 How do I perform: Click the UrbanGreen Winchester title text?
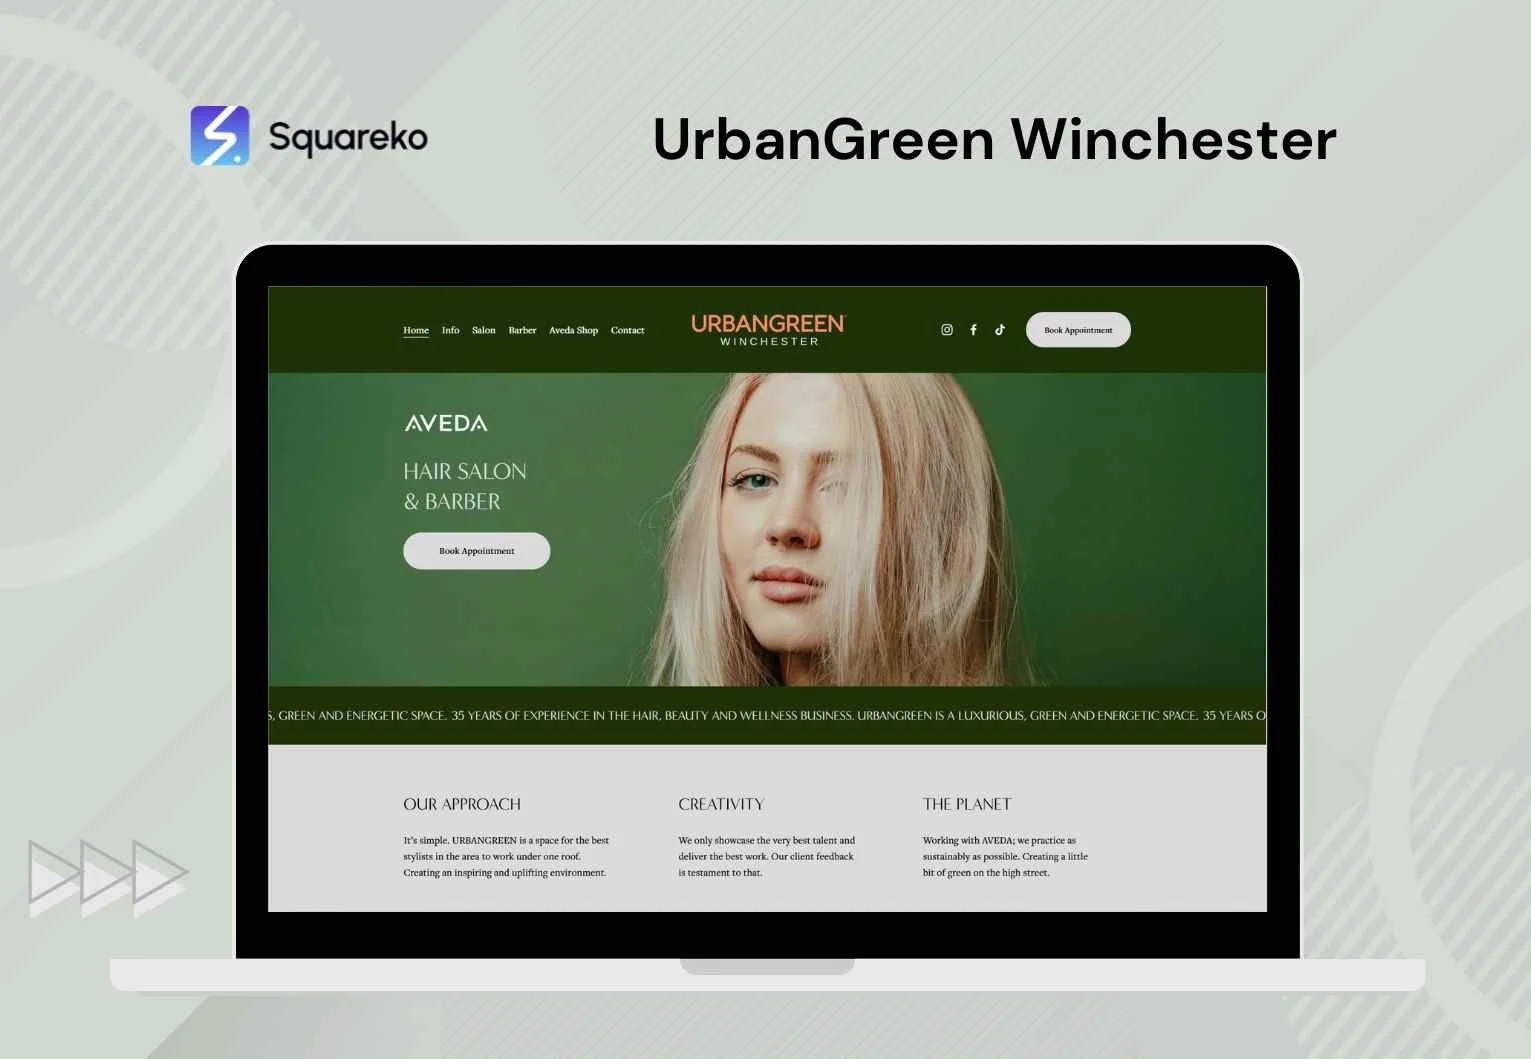tap(995, 139)
